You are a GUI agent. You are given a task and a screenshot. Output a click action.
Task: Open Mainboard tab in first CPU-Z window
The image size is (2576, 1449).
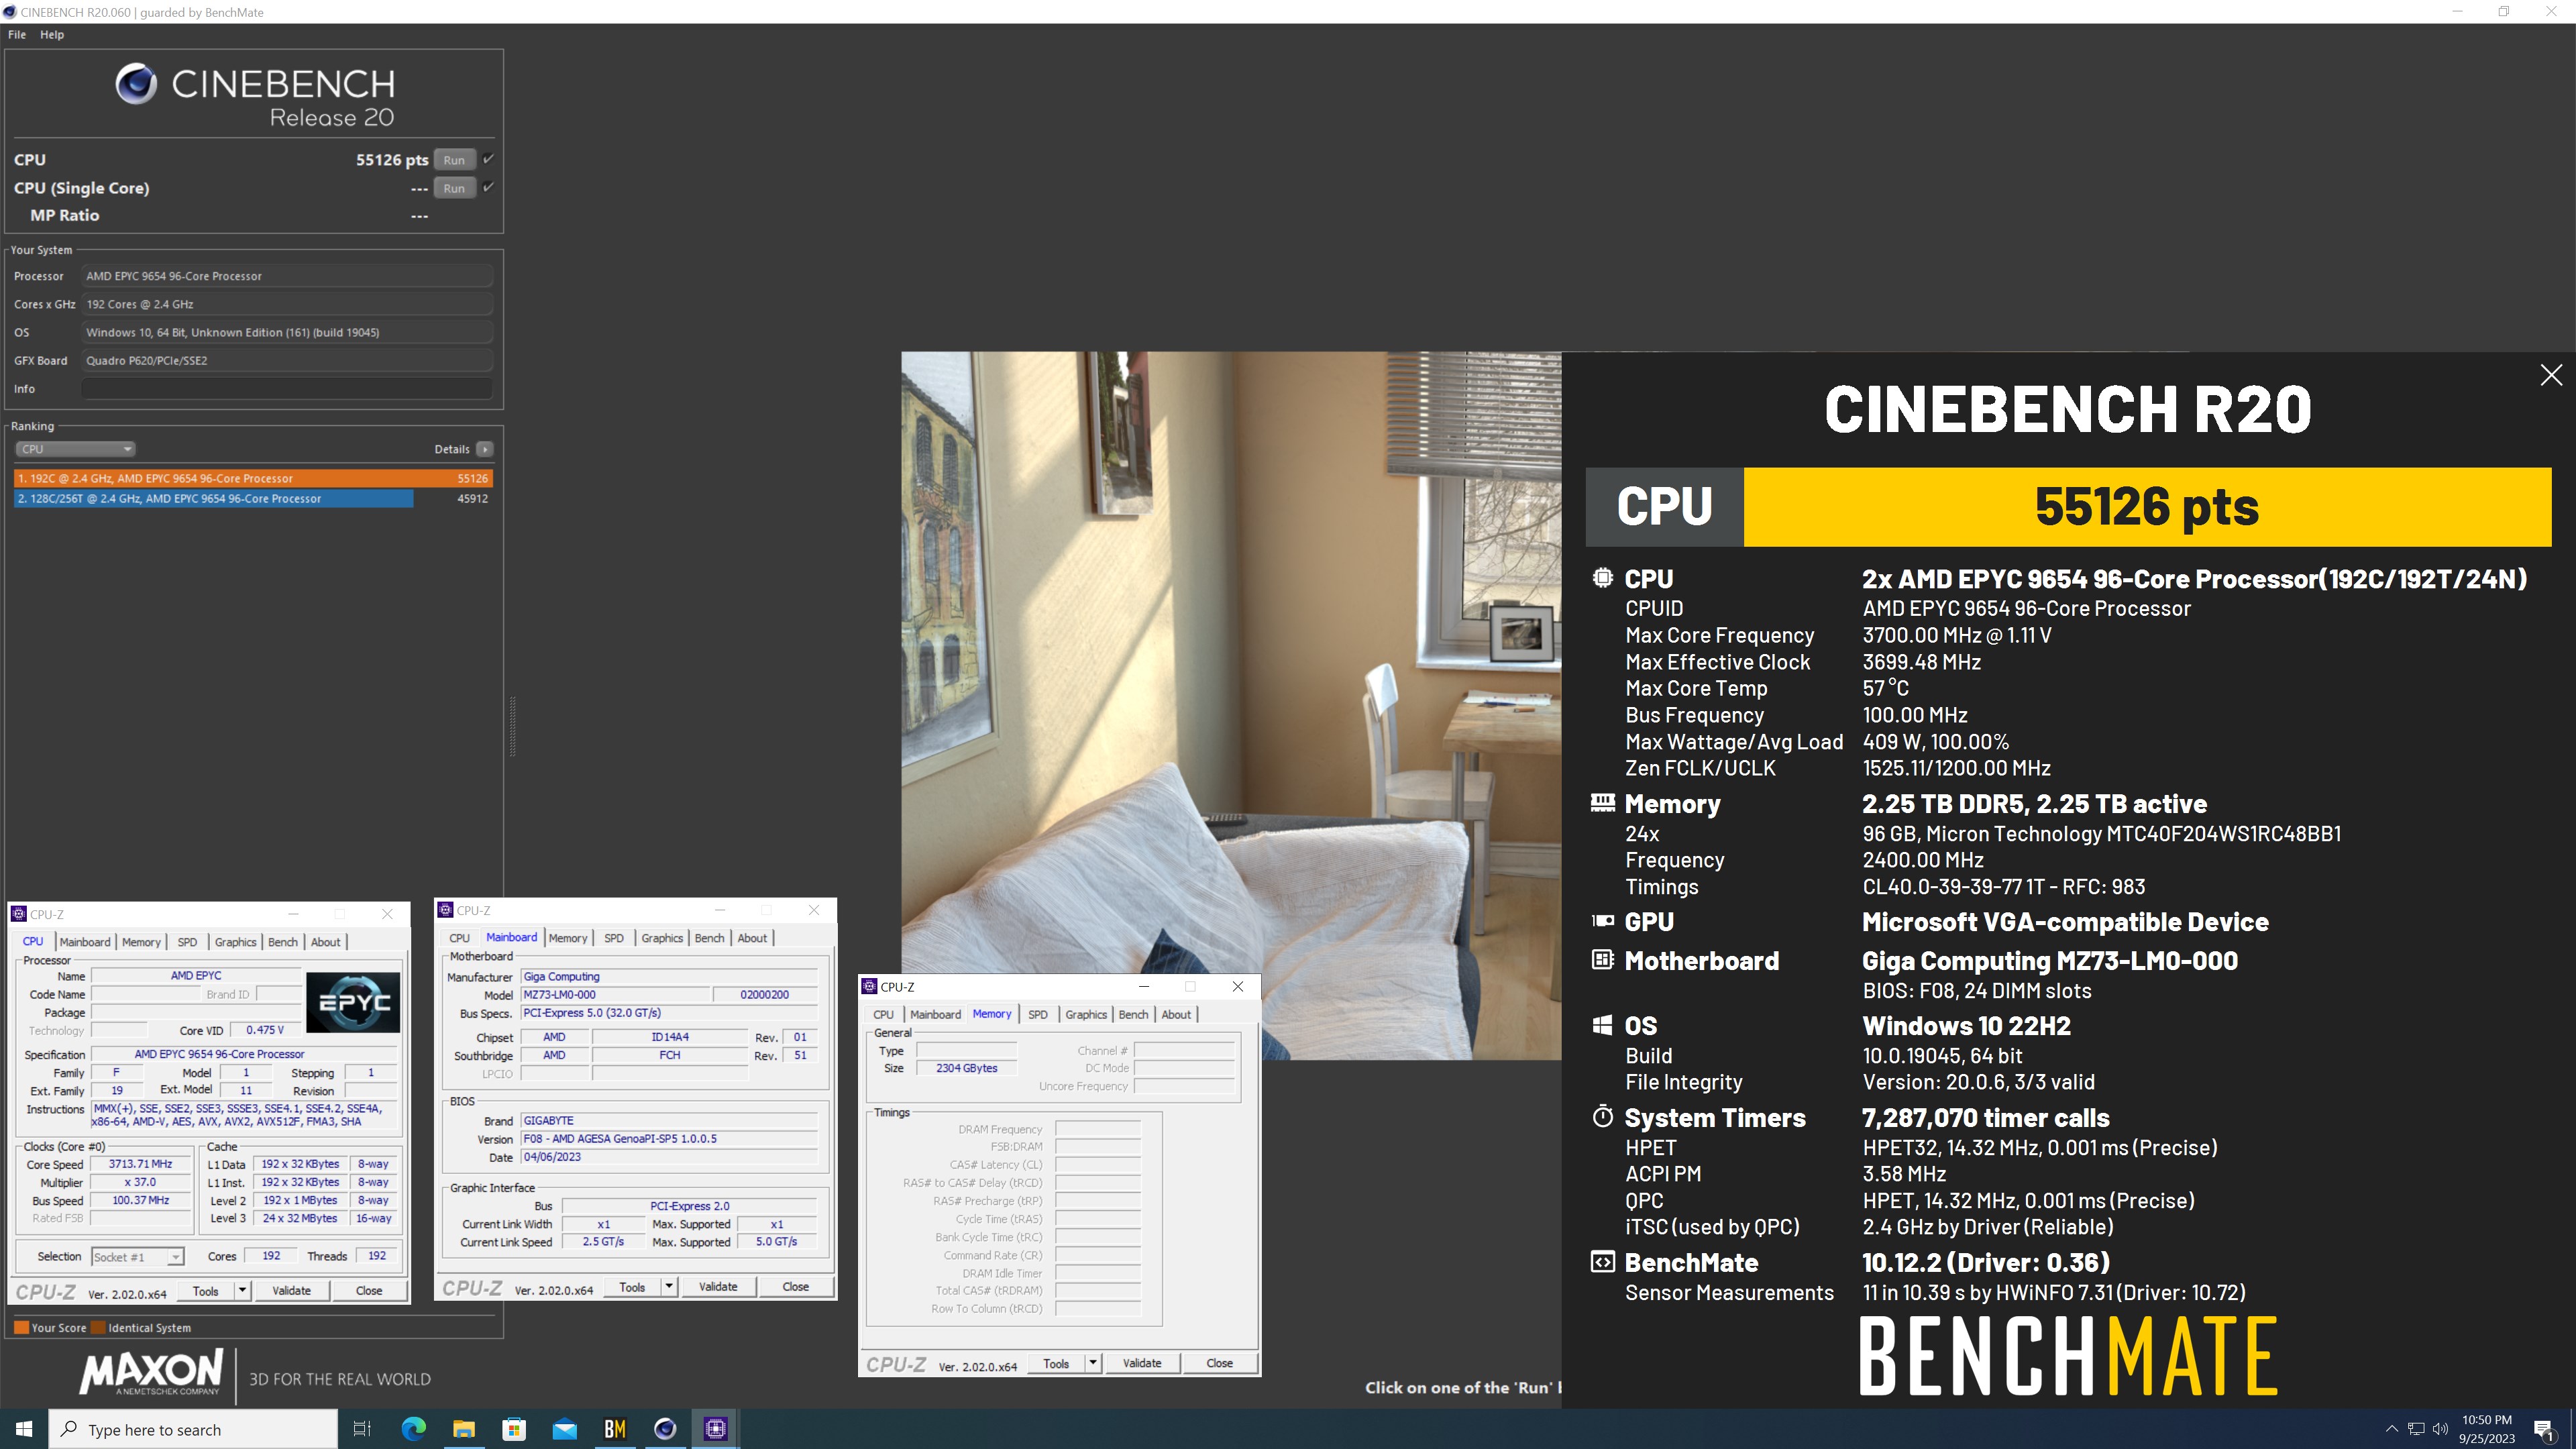coord(85,942)
